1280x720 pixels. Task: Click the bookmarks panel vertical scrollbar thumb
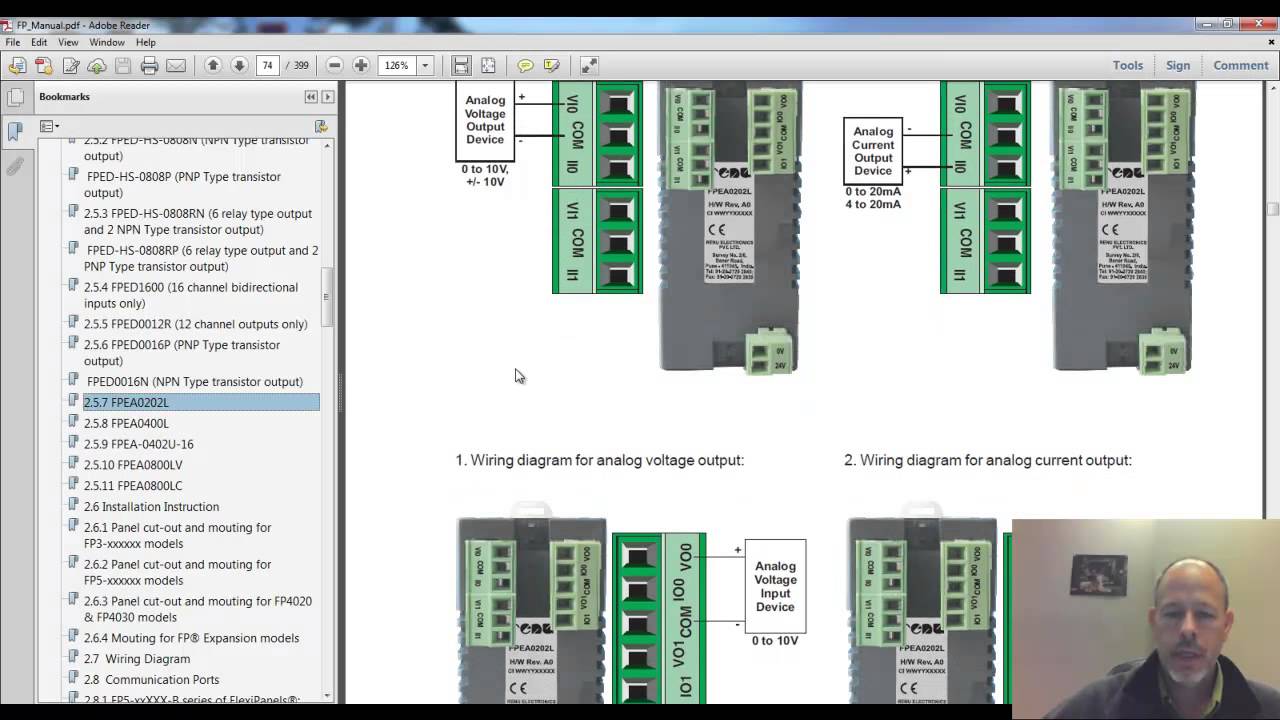pyautogui.click(x=326, y=297)
